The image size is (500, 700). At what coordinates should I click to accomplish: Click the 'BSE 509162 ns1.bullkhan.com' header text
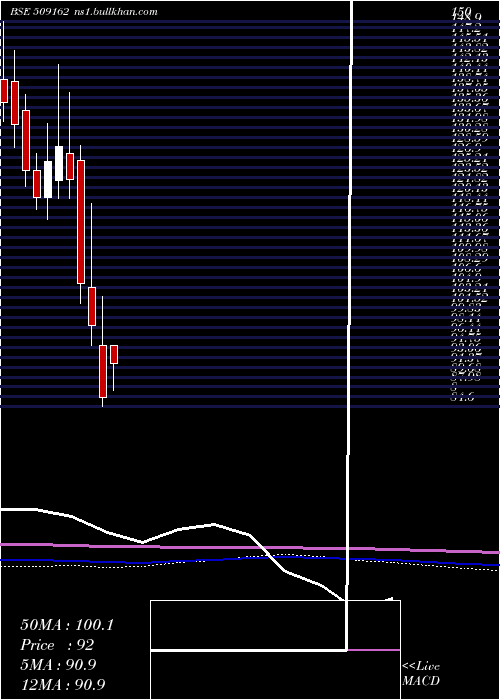click(x=84, y=12)
